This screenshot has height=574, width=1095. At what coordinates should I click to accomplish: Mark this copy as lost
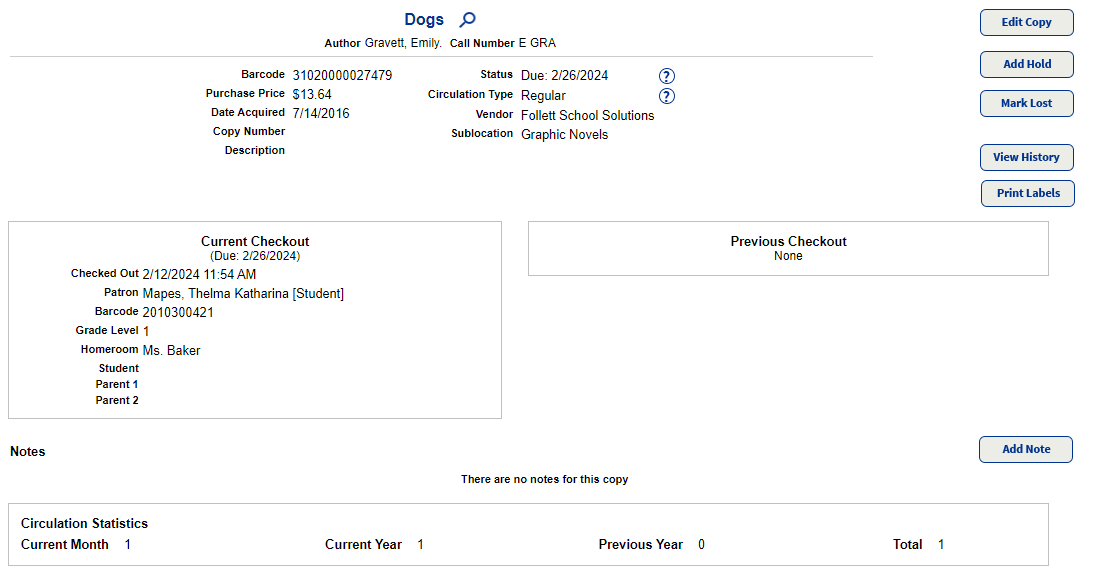coord(1026,103)
